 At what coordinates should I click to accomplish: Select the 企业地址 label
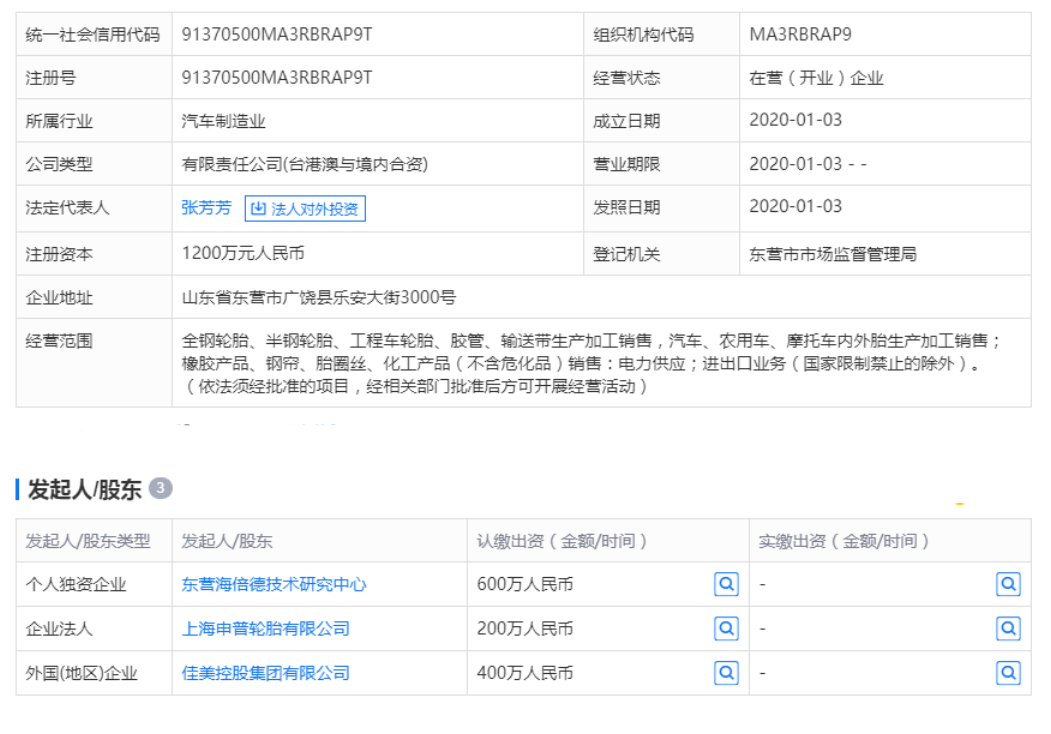(59, 297)
